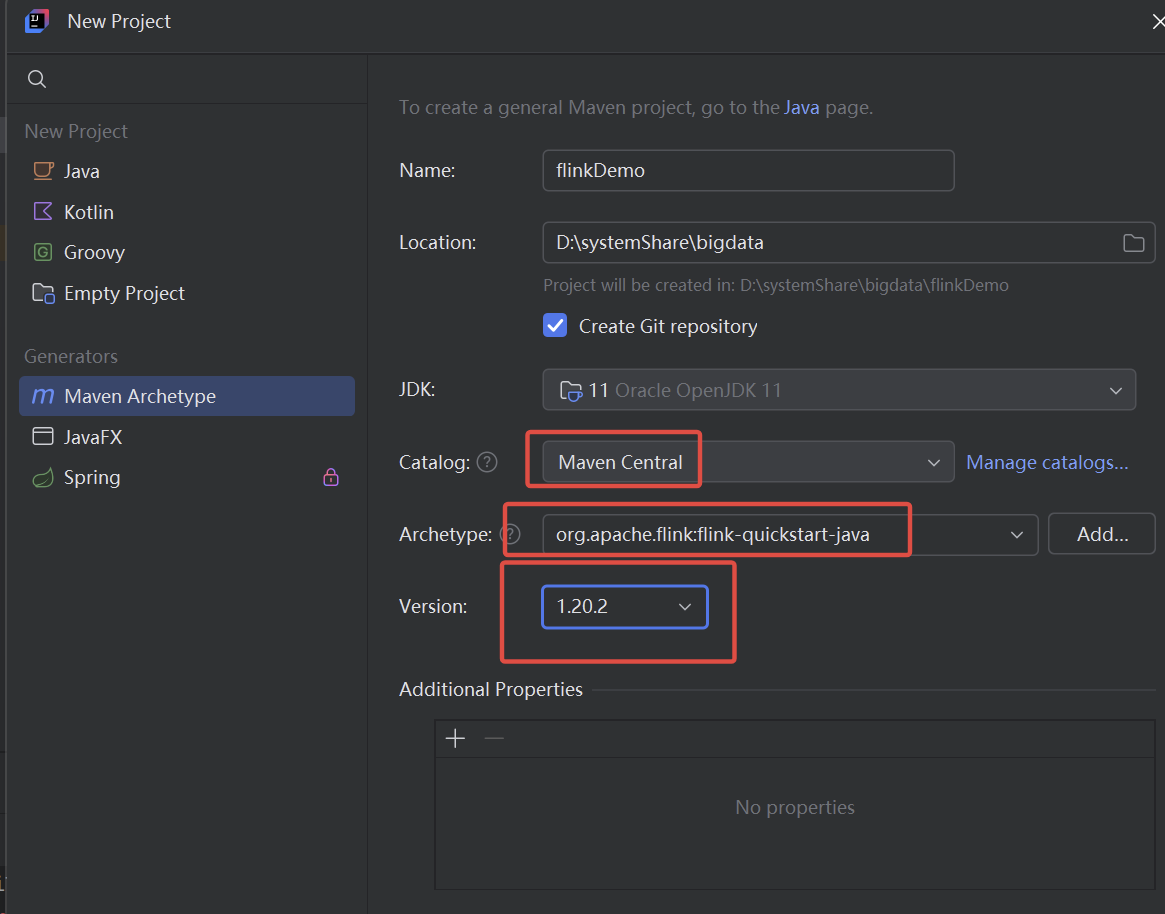Click the Archetype help question icon
The width and height of the screenshot is (1165, 914).
click(x=510, y=534)
